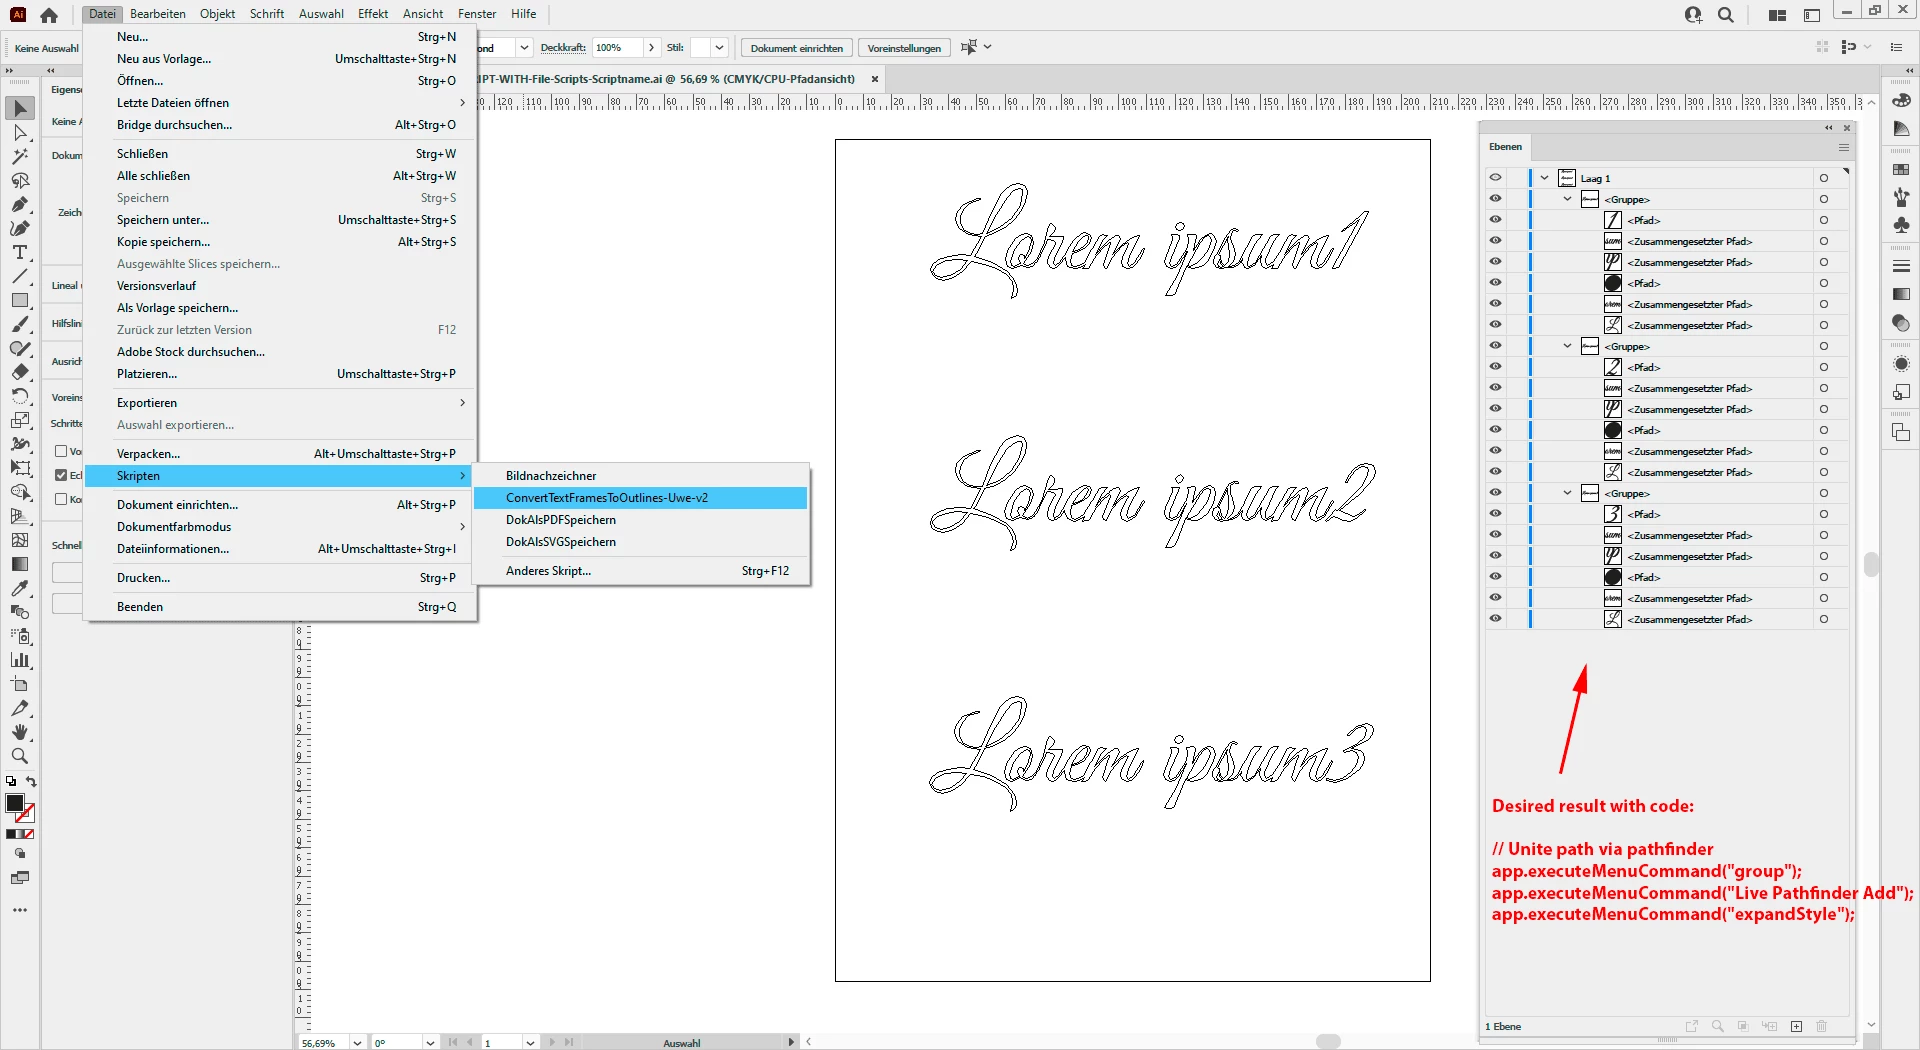Select the Direct Selection tool
The width and height of the screenshot is (1920, 1050).
point(20,132)
